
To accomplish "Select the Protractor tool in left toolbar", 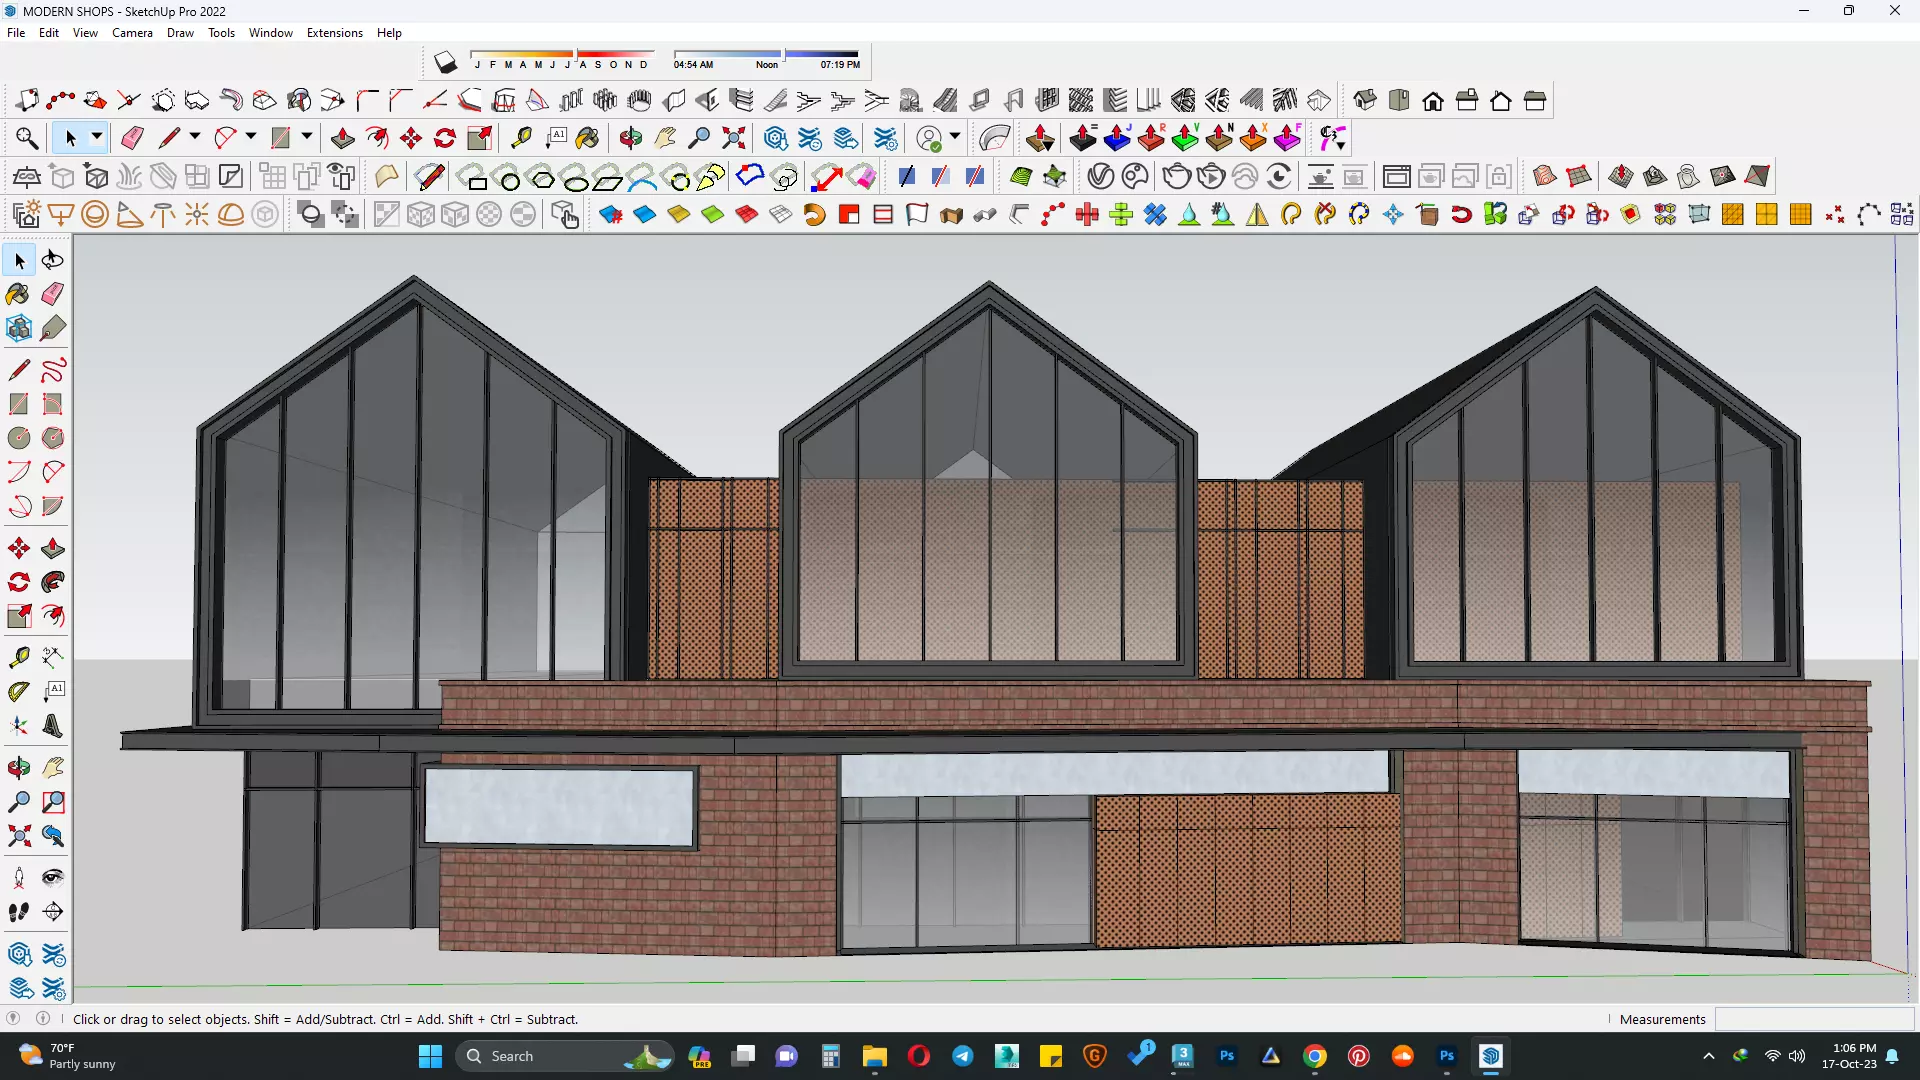I will click(19, 691).
